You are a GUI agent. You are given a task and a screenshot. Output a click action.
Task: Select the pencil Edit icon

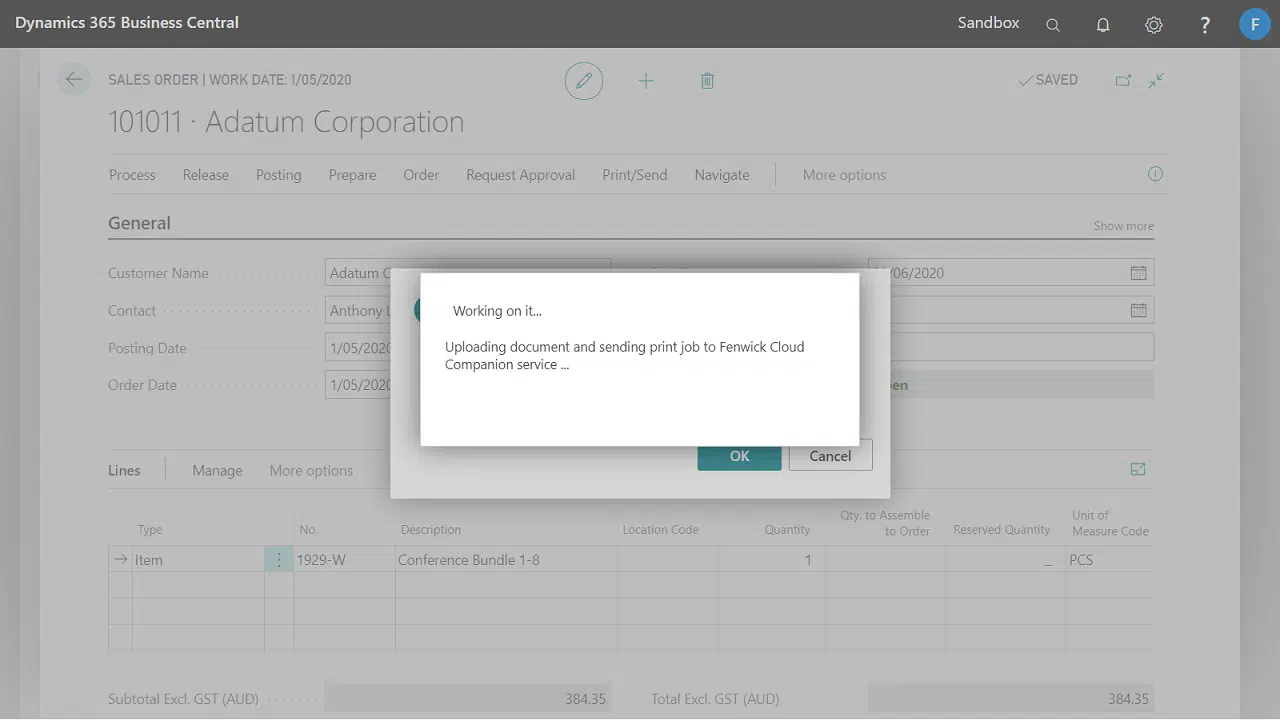pyautogui.click(x=584, y=80)
